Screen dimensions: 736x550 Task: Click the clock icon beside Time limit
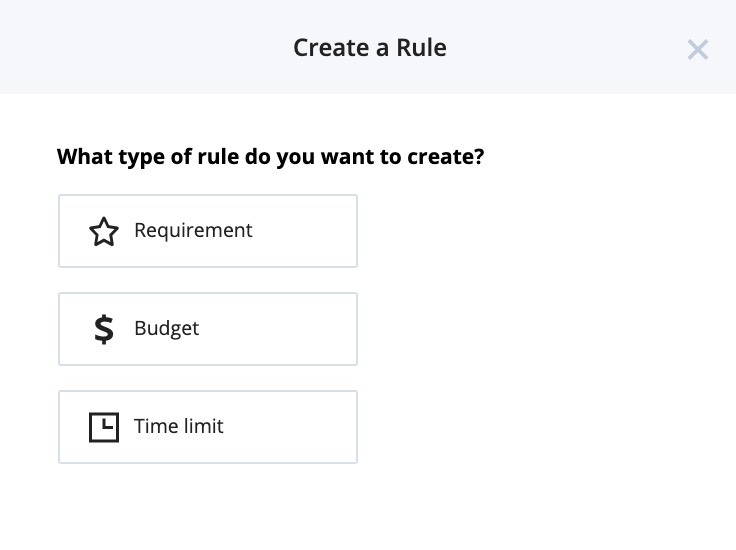104,427
